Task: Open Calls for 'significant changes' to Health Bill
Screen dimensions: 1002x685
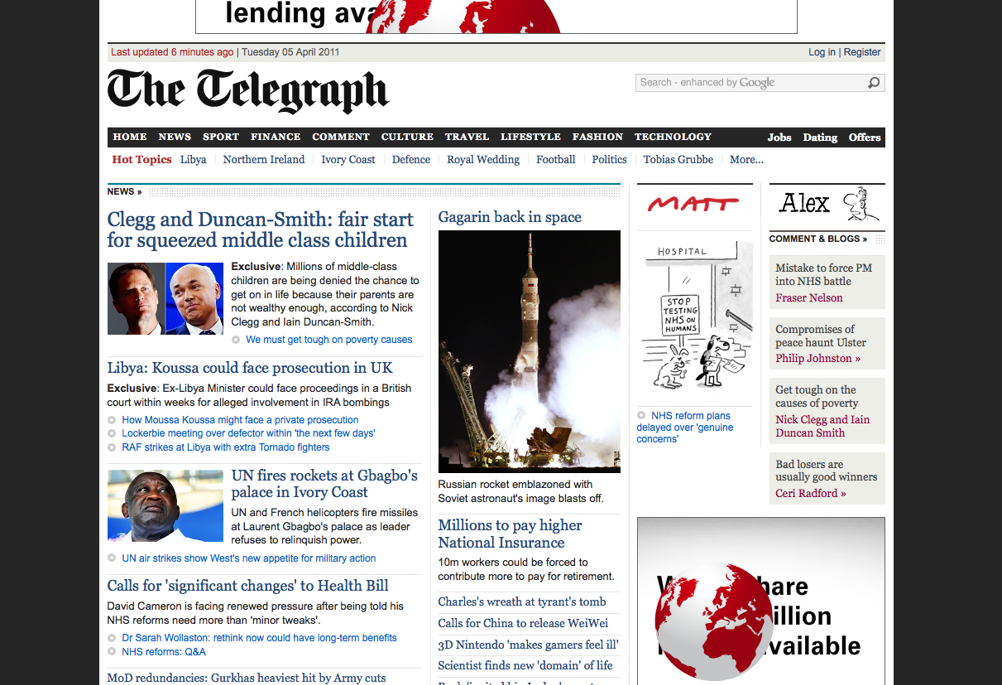Action: 248,586
